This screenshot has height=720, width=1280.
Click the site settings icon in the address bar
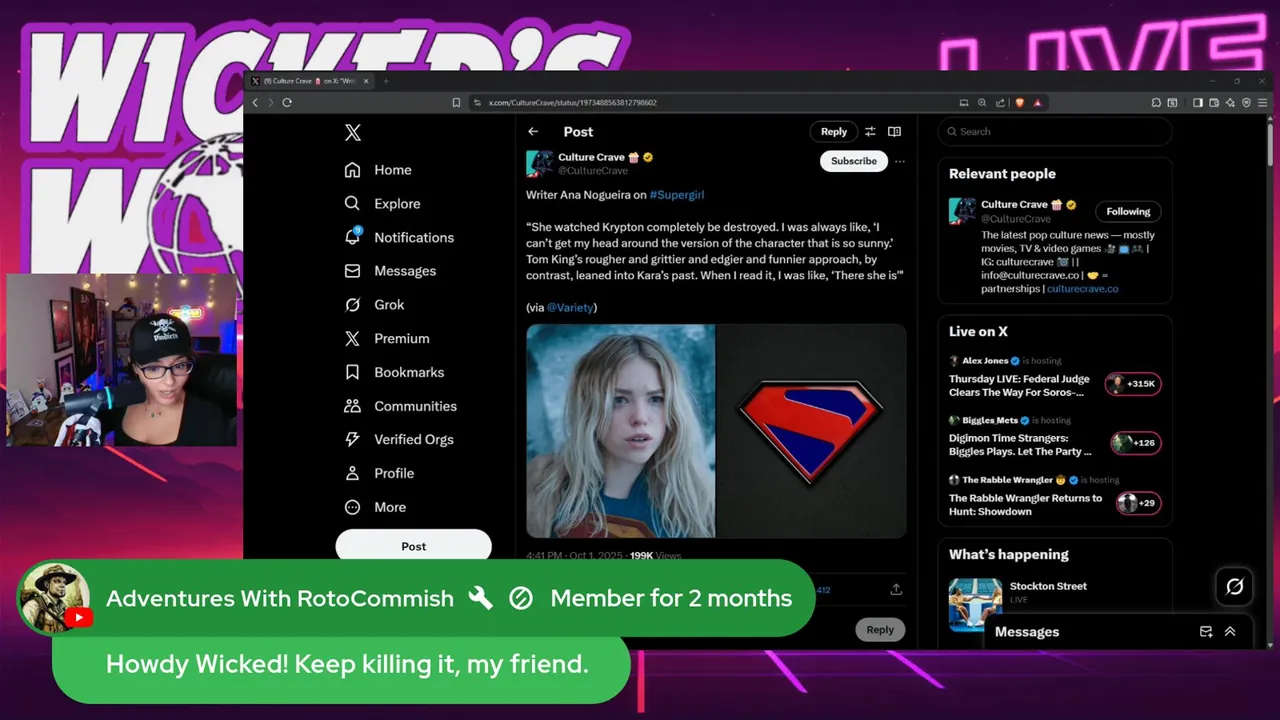[x=478, y=102]
